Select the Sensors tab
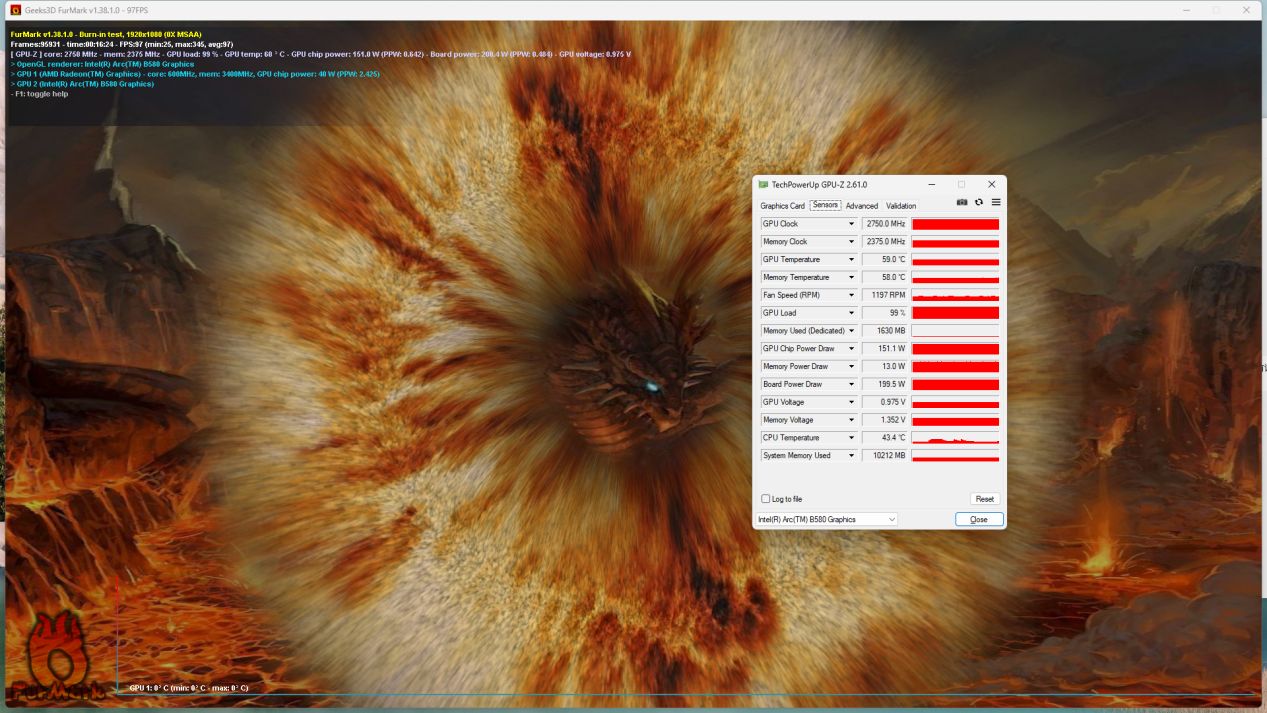The height and width of the screenshot is (713, 1267). [x=825, y=205]
